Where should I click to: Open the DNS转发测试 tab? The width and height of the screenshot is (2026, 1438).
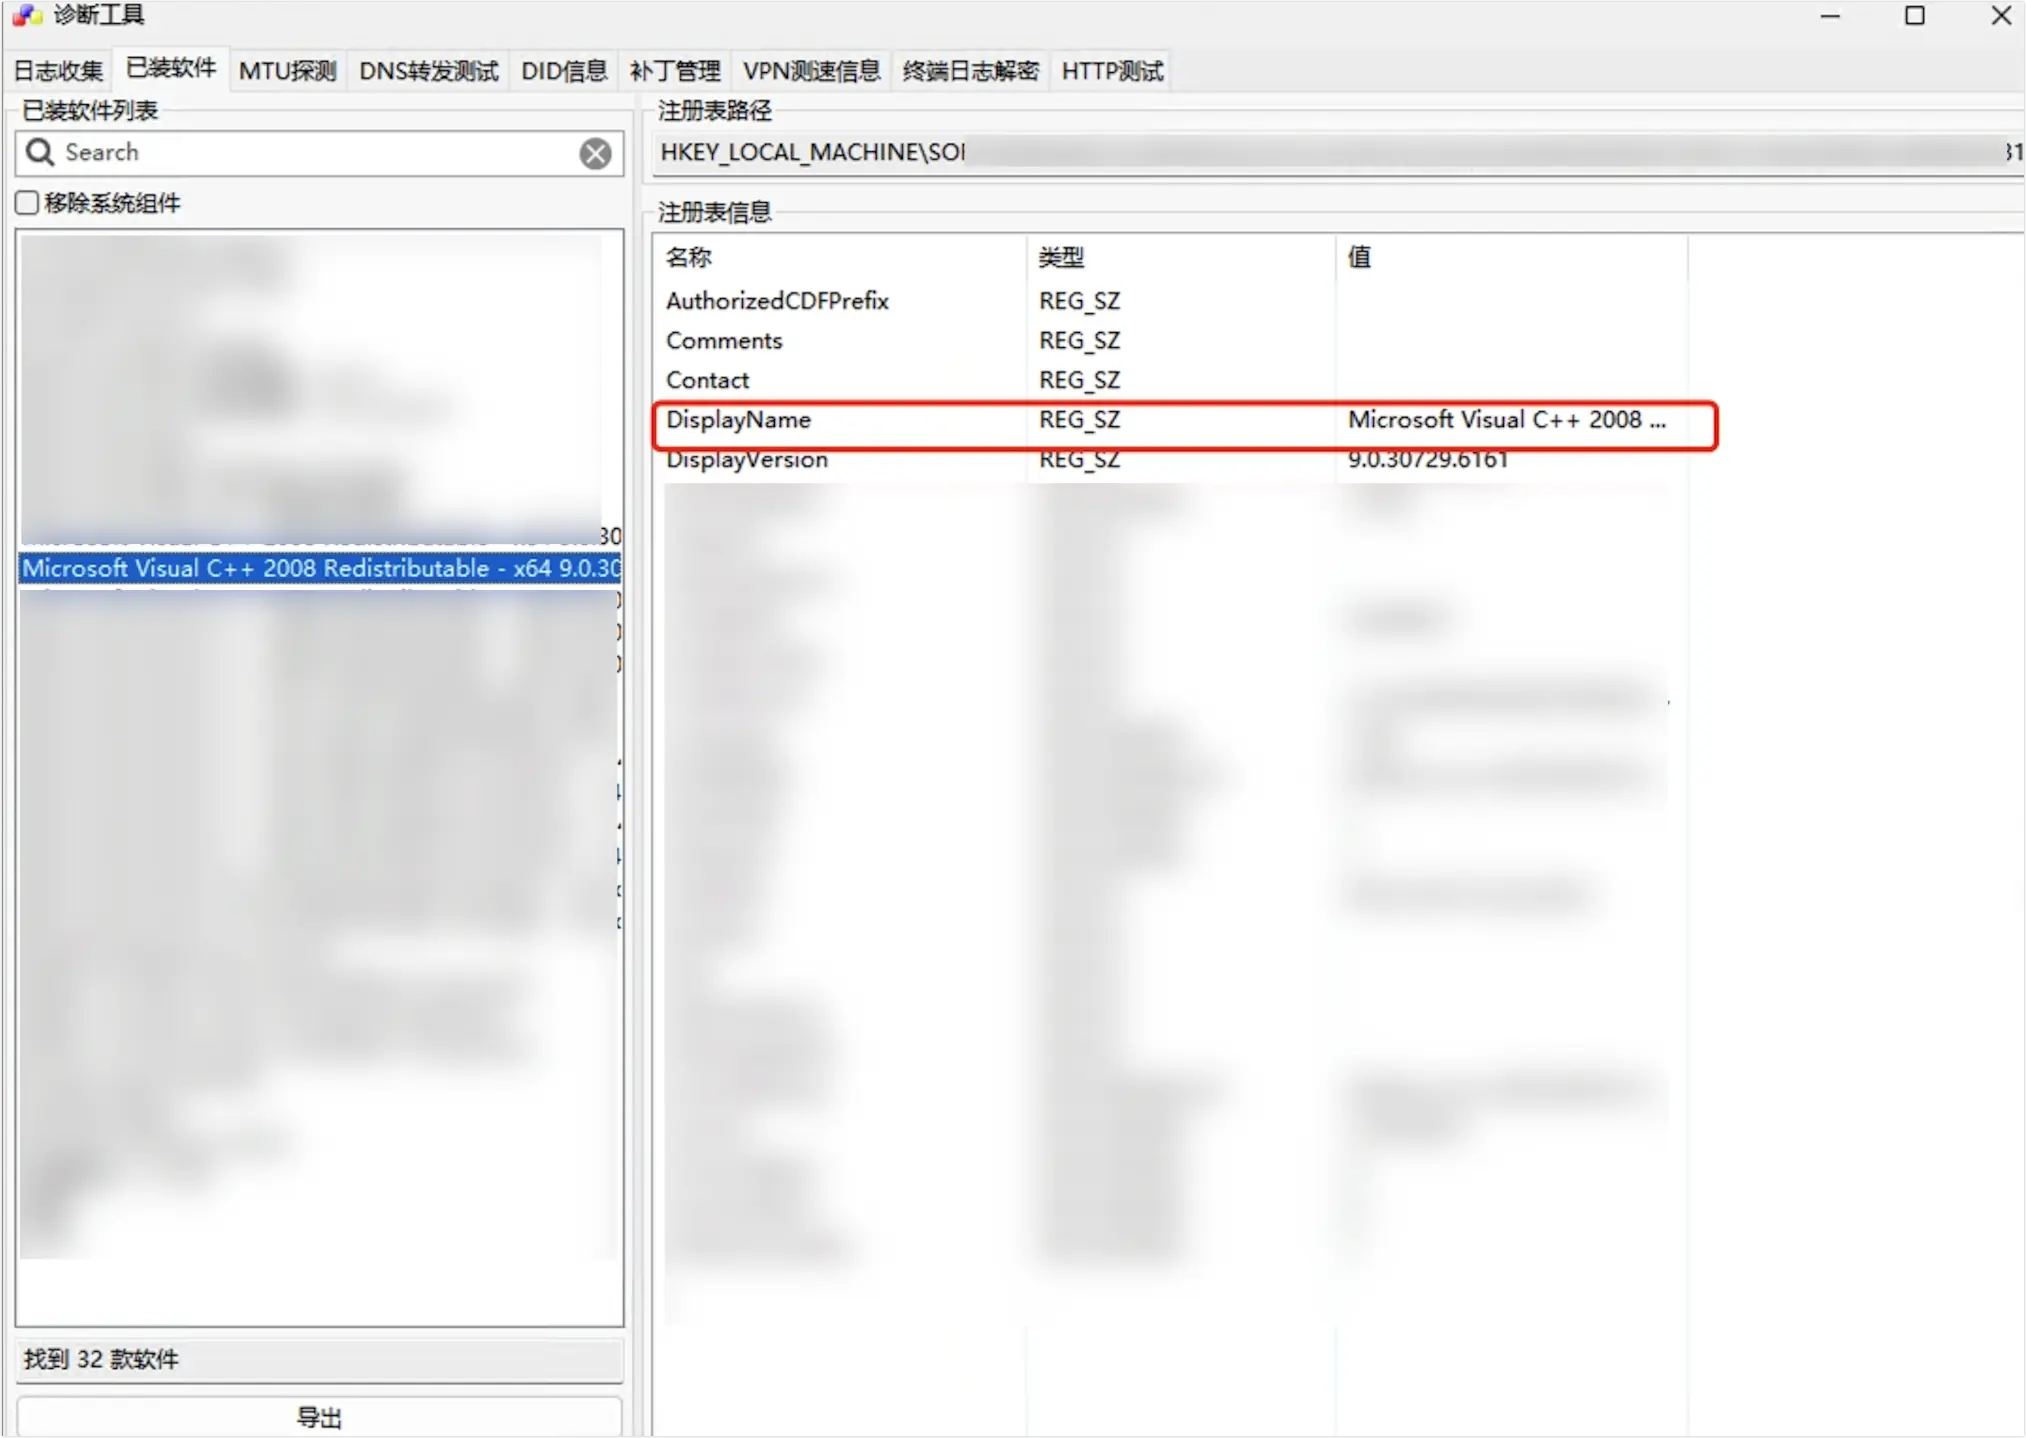pos(428,71)
